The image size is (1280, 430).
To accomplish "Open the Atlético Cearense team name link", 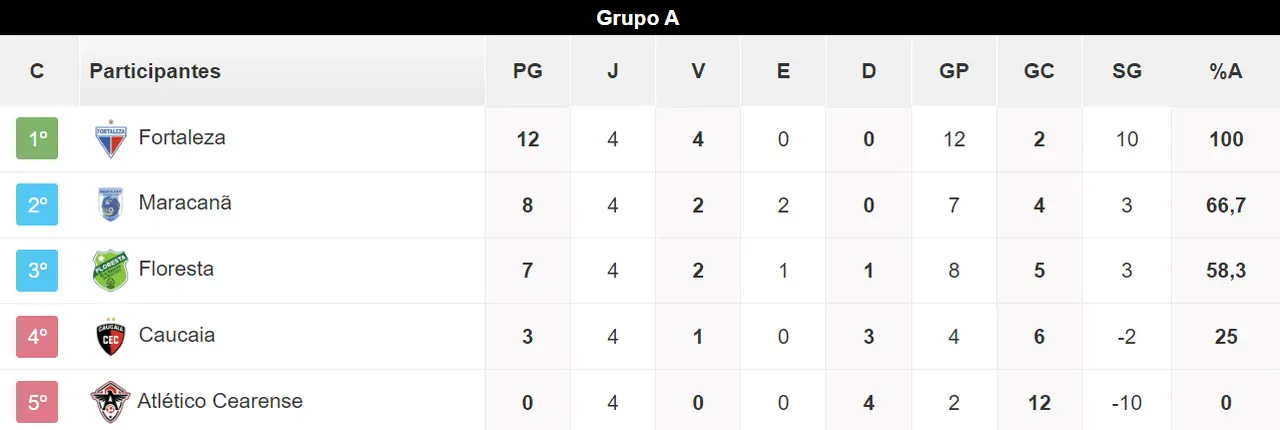I will click(x=220, y=401).
